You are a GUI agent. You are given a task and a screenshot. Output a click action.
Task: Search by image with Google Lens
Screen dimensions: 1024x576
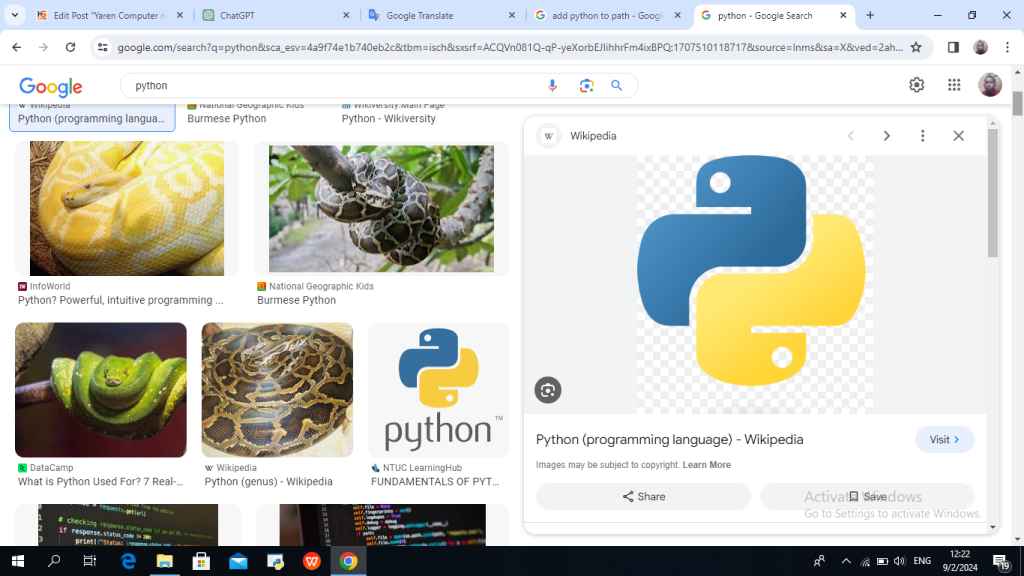pos(586,86)
